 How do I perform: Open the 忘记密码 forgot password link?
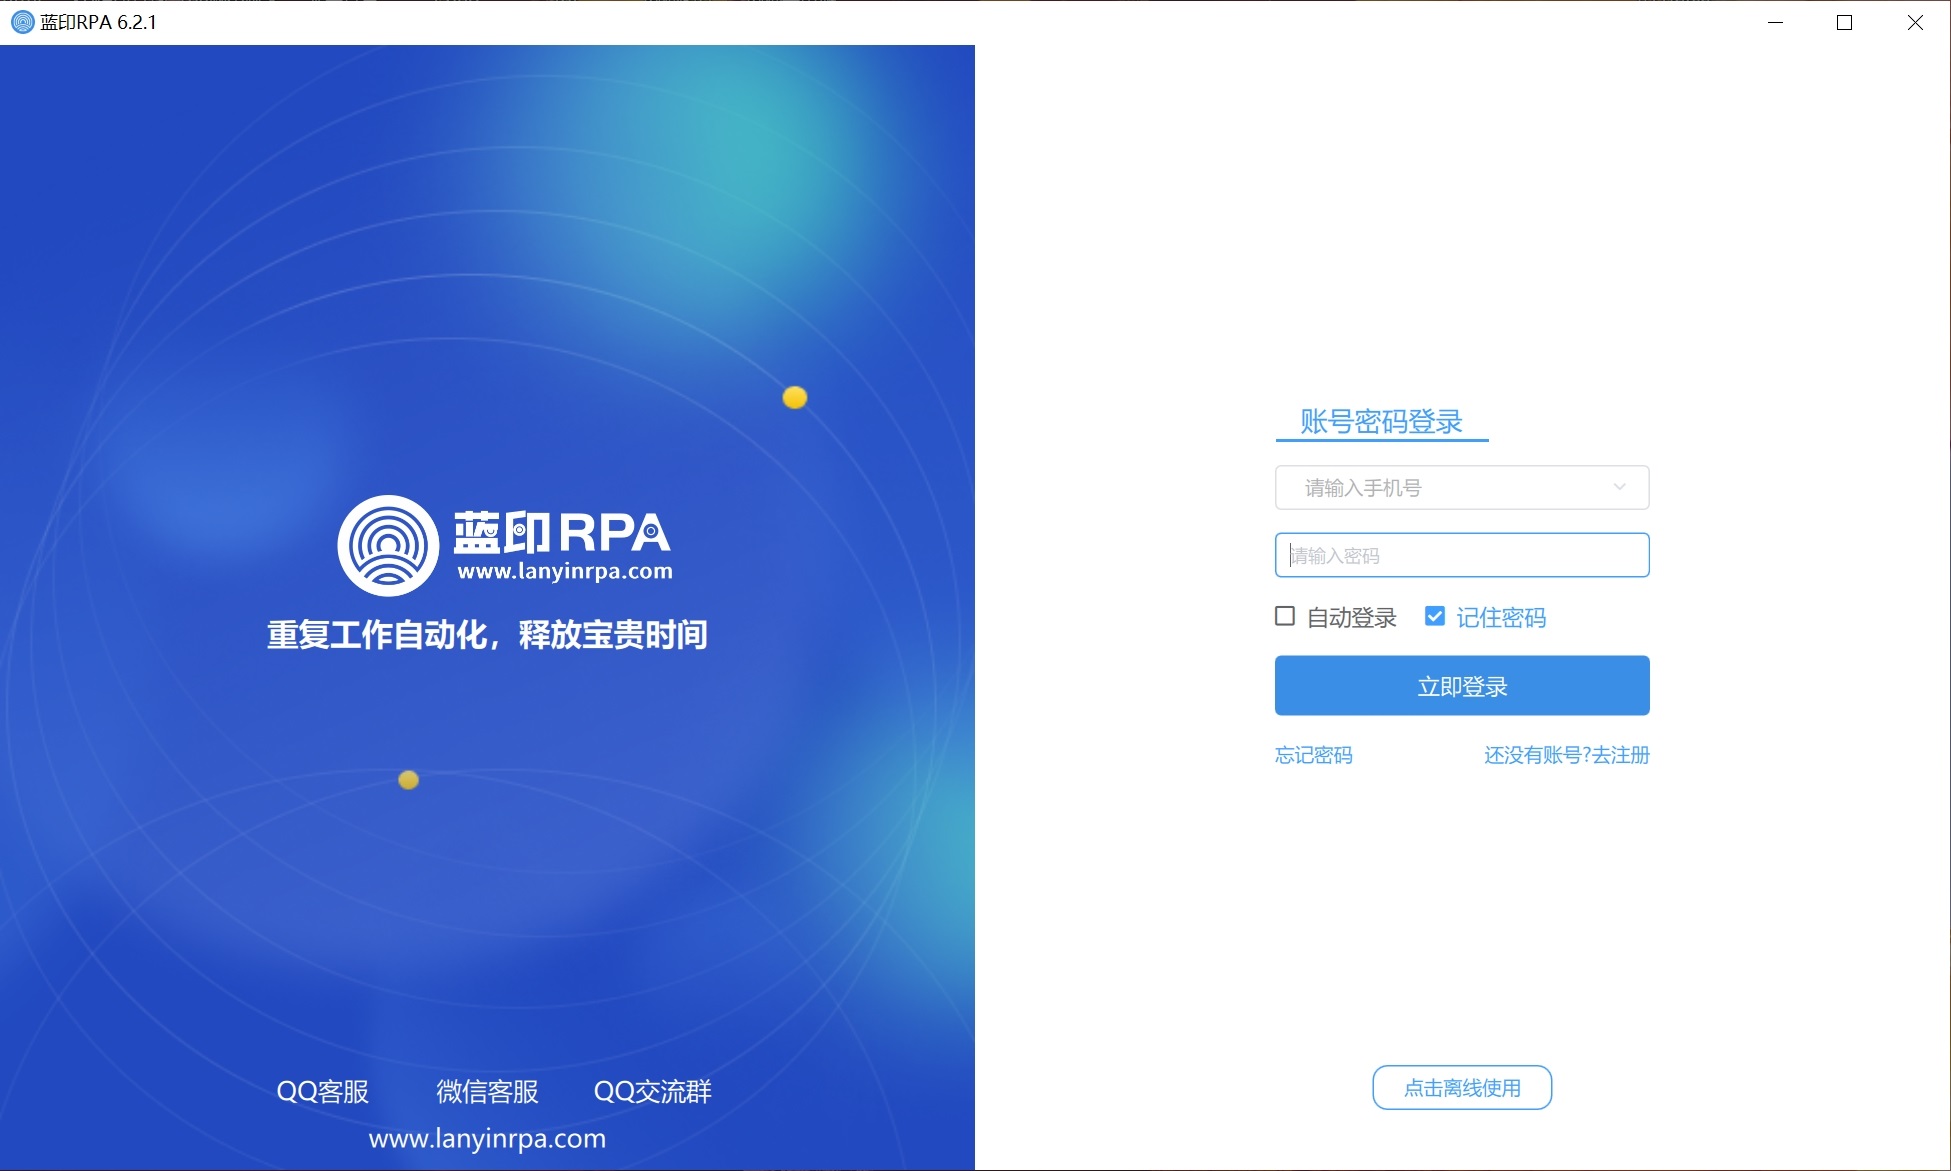1312,755
